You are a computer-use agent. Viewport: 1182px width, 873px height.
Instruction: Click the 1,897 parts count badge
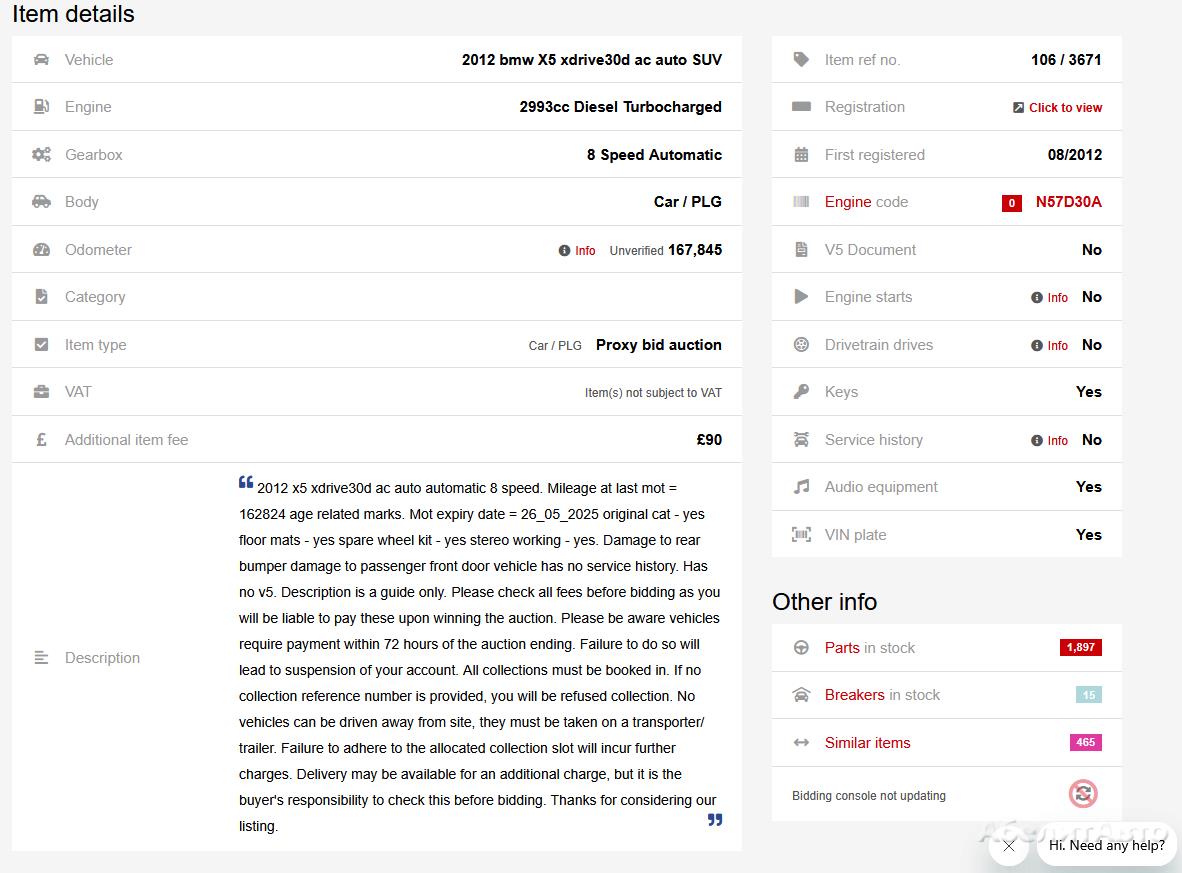pyautogui.click(x=1080, y=648)
